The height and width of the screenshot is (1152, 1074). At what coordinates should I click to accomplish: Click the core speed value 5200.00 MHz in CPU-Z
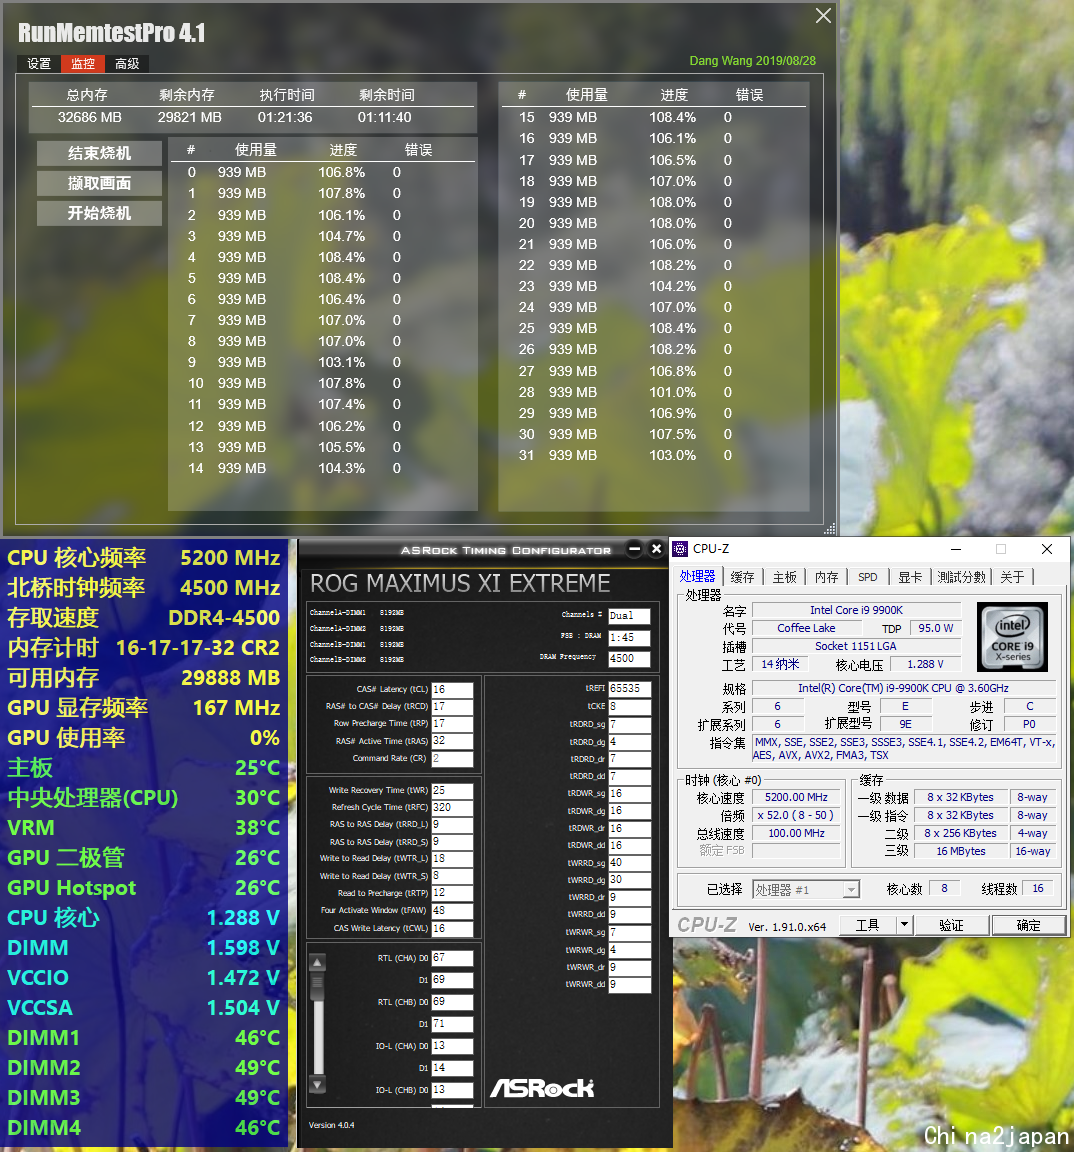click(x=796, y=797)
